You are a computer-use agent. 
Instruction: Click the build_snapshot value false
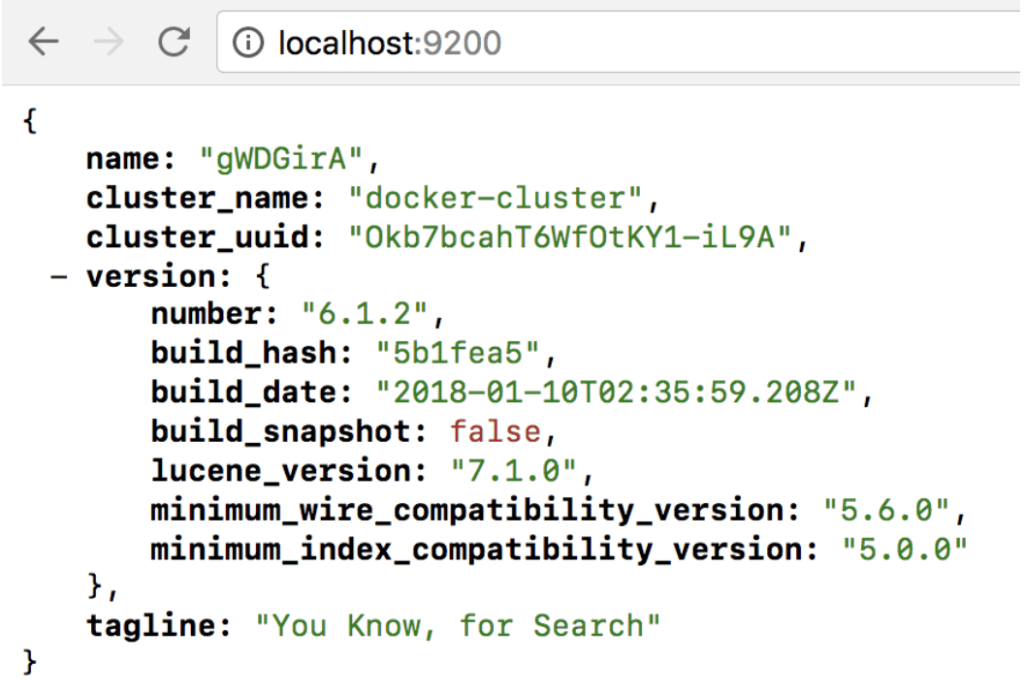(x=496, y=432)
